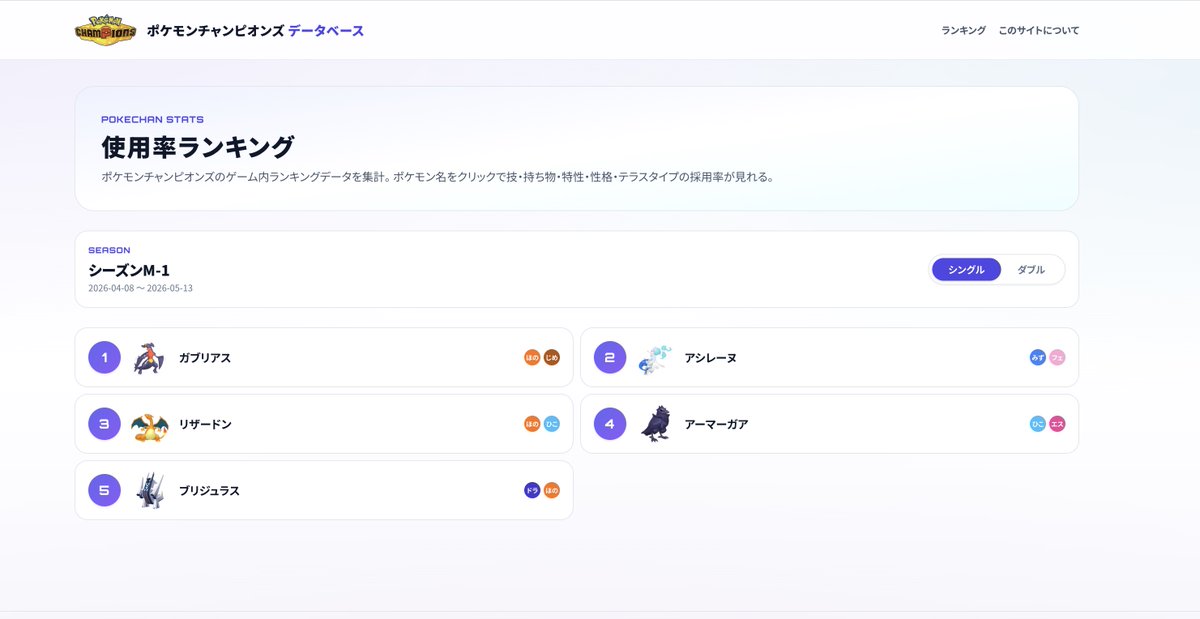This screenshot has height=619, width=1200.
Task: Click the POKECHAN STATS label
Action: point(152,119)
